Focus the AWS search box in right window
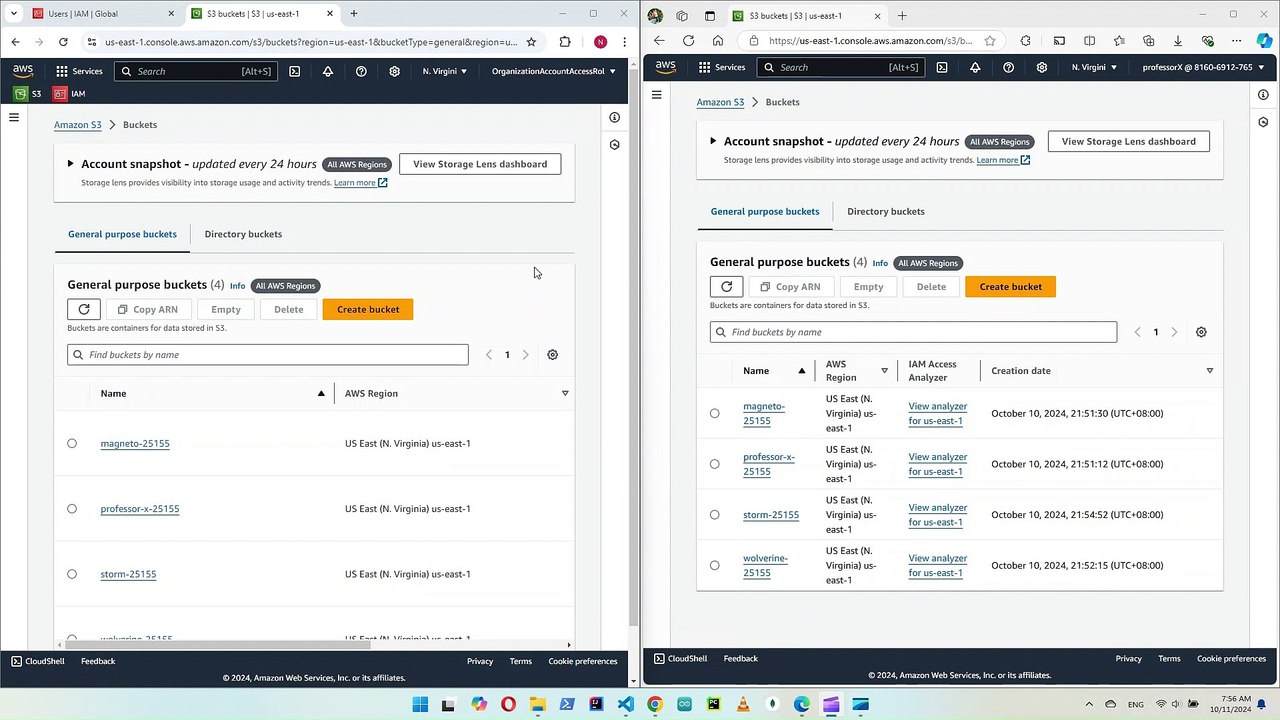The height and width of the screenshot is (720, 1280). (841, 67)
